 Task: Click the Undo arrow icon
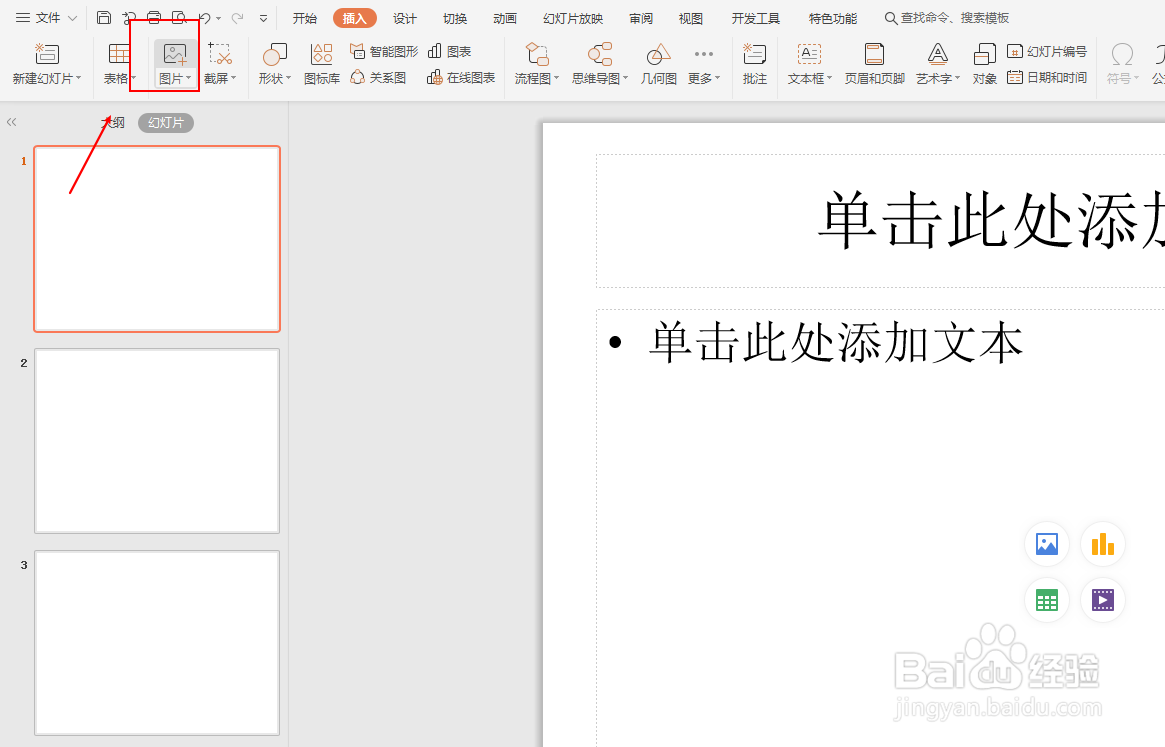coord(205,18)
